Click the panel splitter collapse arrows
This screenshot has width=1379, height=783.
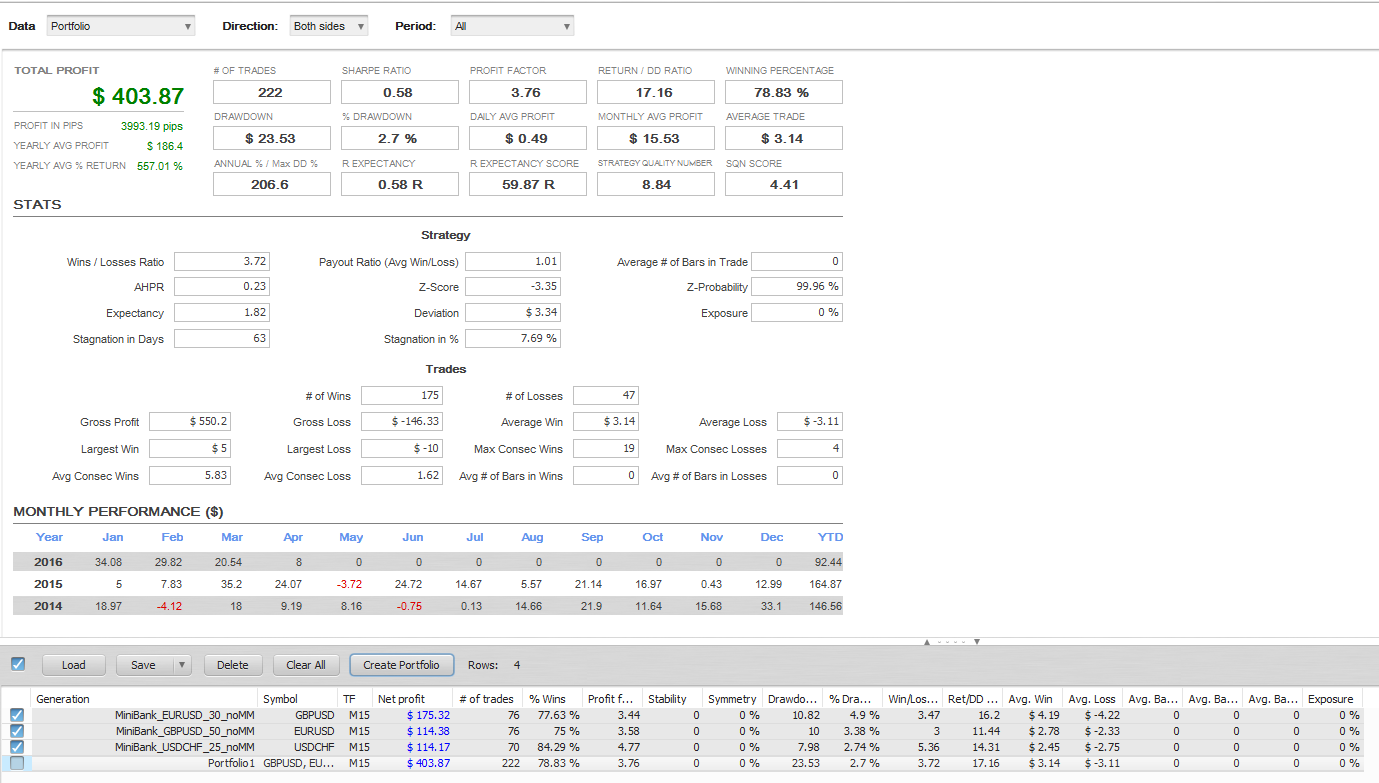(952, 642)
